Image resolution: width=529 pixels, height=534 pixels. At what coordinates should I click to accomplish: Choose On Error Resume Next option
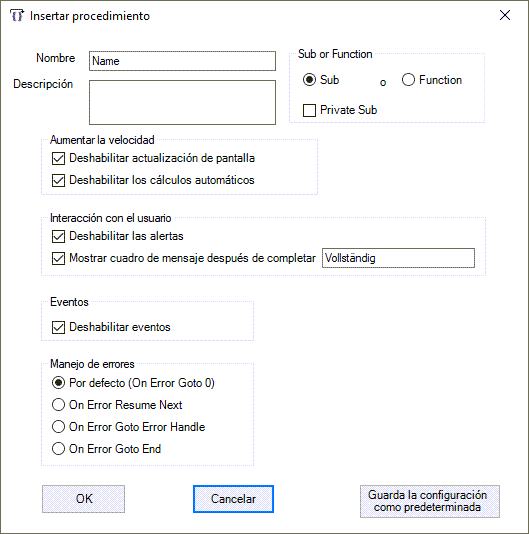(58, 405)
